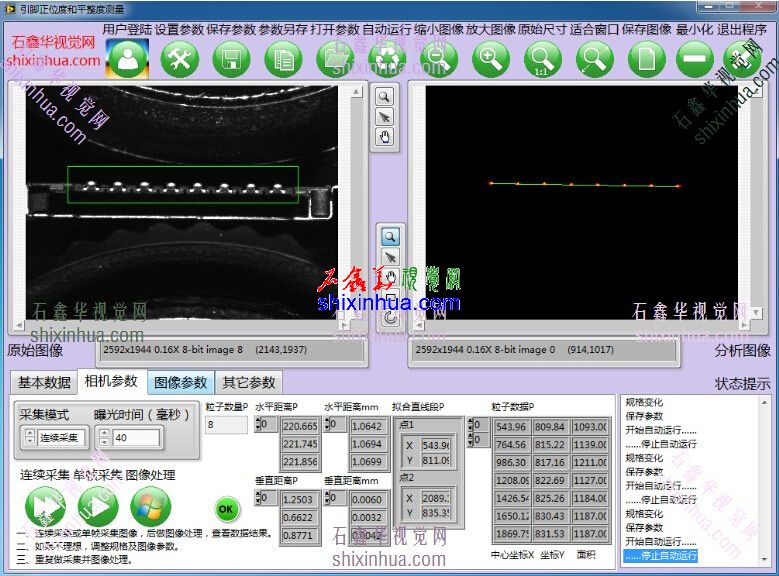
Task: Click the 曝光时间 value field showing 40
Action: [135, 438]
